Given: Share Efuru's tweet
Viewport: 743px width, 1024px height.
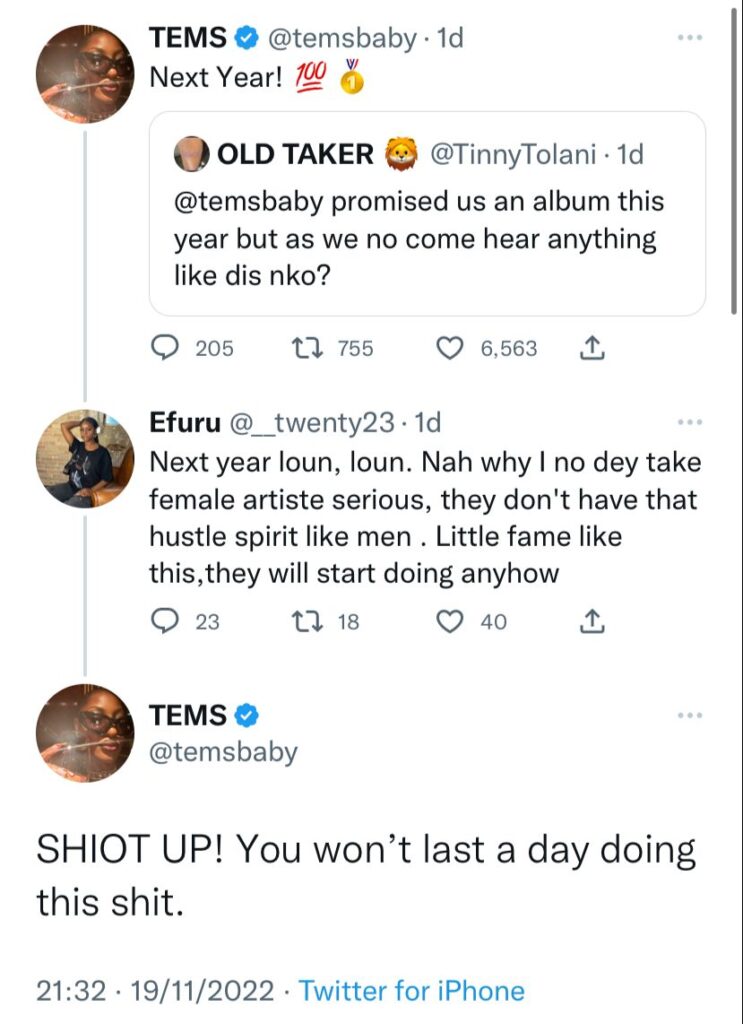Looking at the screenshot, I should point(591,621).
